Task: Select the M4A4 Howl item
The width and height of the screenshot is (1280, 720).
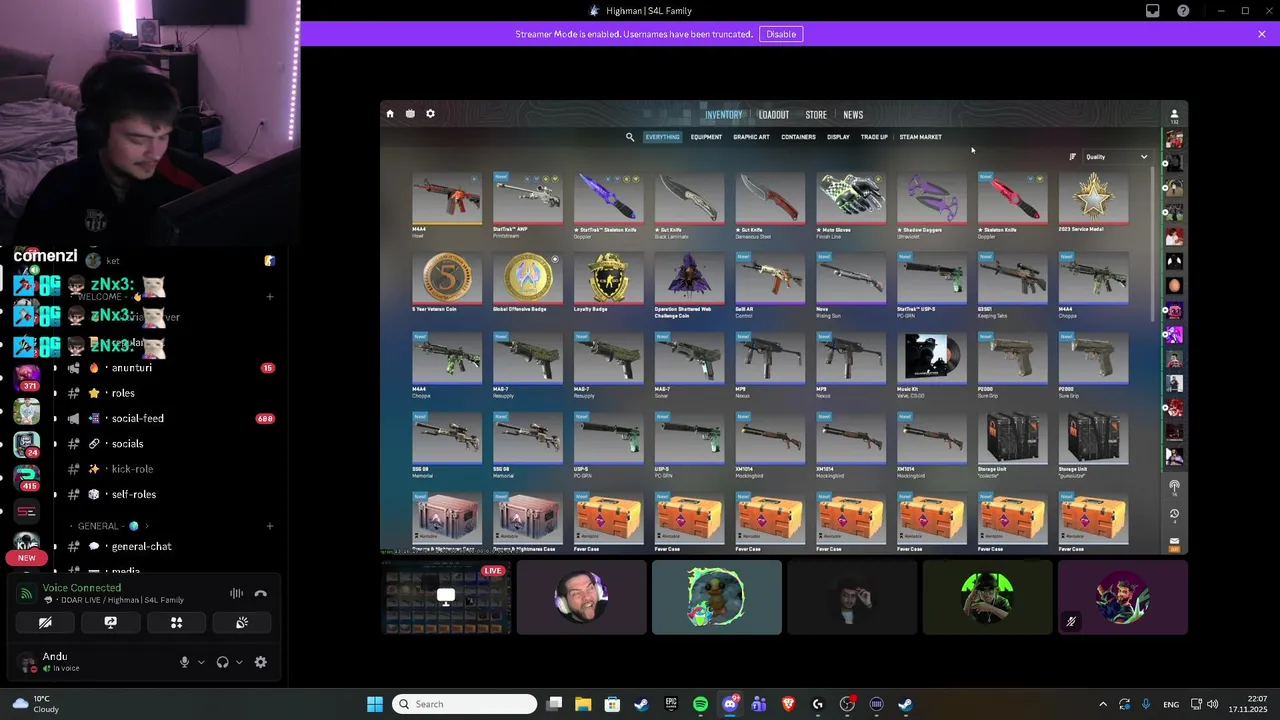Action: click(x=447, y=204)
